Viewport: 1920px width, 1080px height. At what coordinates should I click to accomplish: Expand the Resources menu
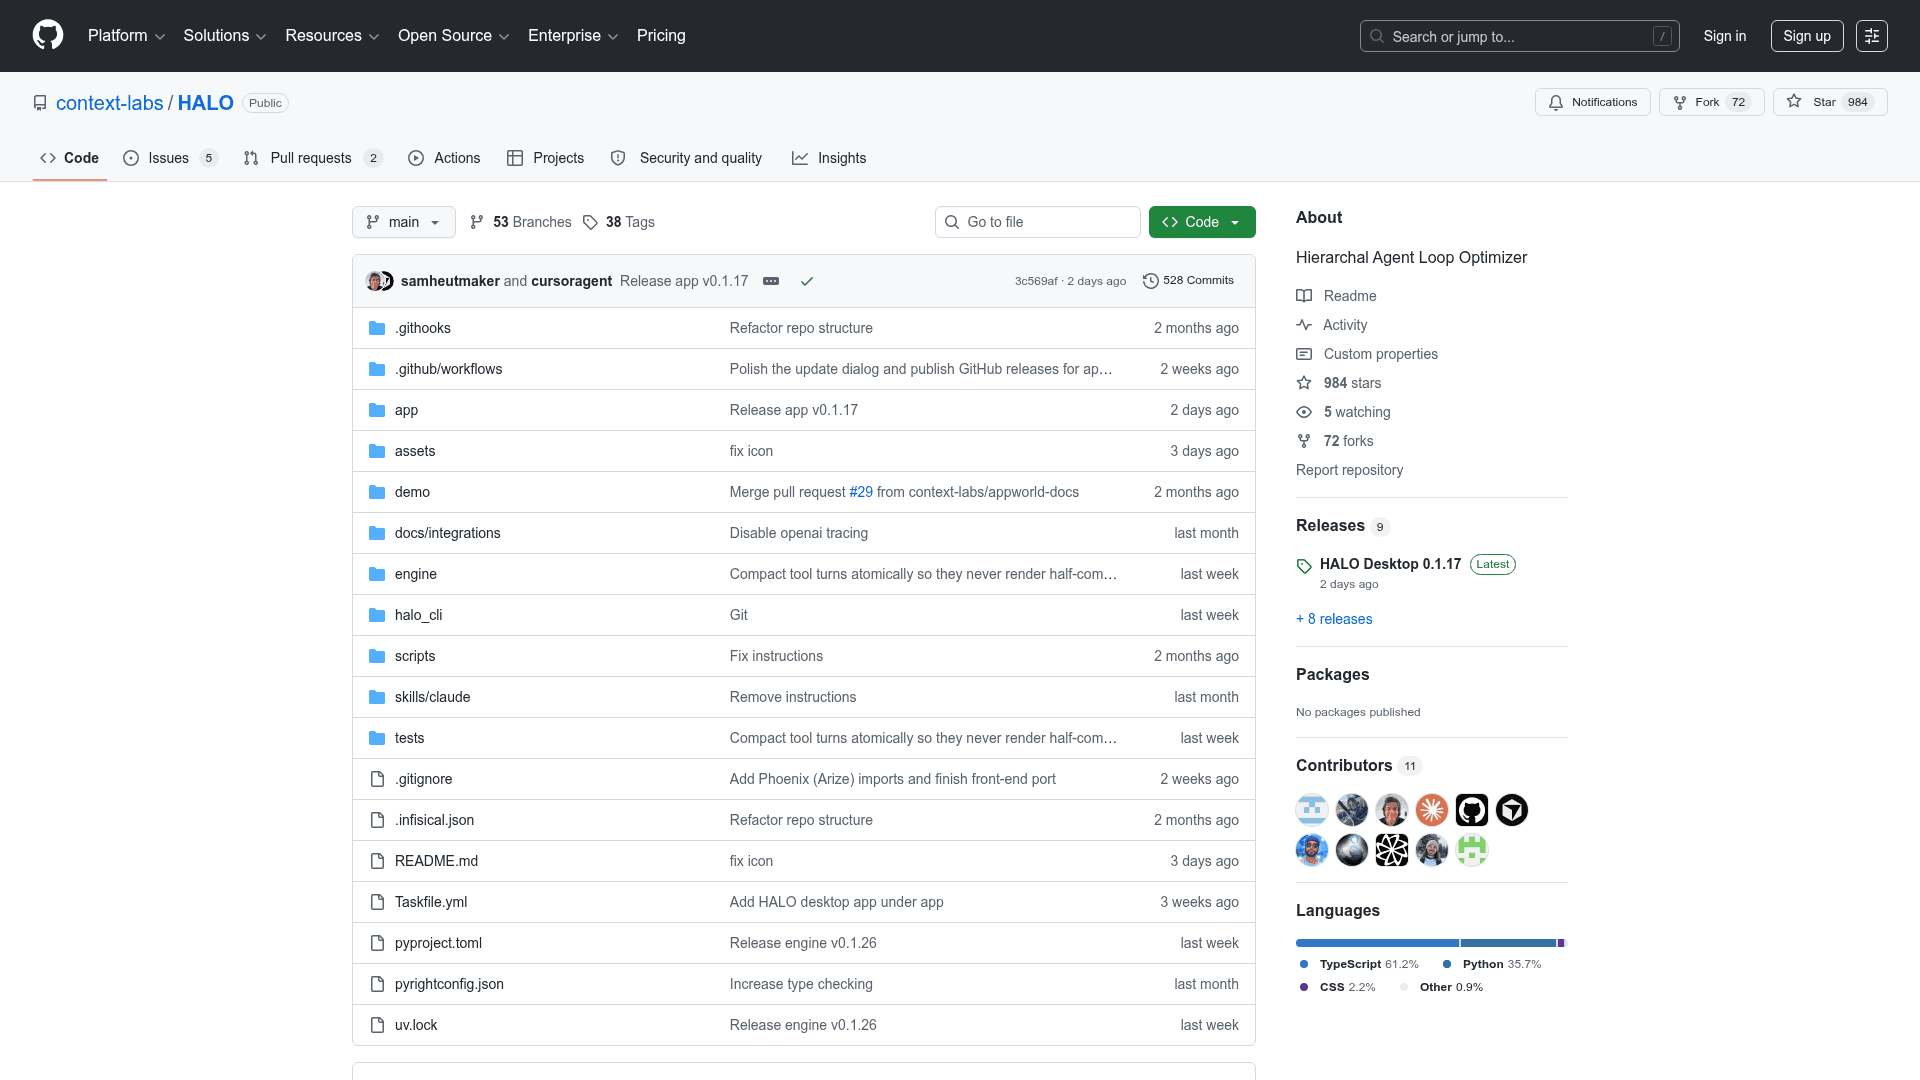click(x=332, y=35)
